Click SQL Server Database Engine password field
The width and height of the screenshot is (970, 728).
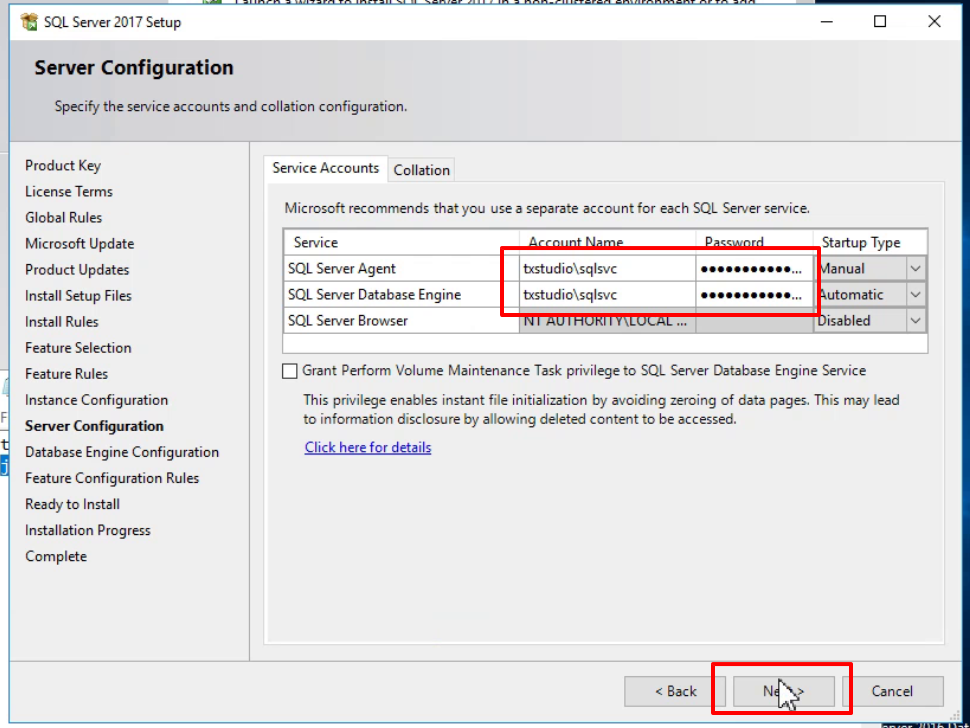click(x=754, y=294)
